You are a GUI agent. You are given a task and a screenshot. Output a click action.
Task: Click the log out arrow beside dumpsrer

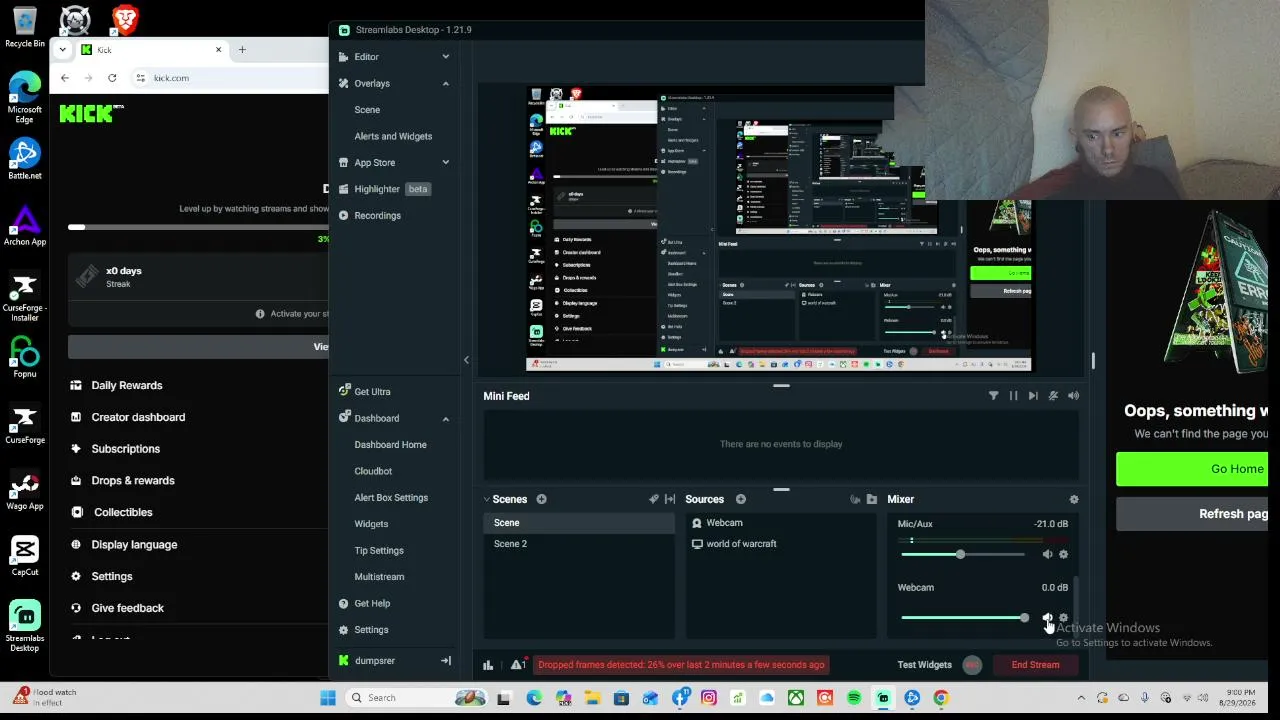(446, 661)
